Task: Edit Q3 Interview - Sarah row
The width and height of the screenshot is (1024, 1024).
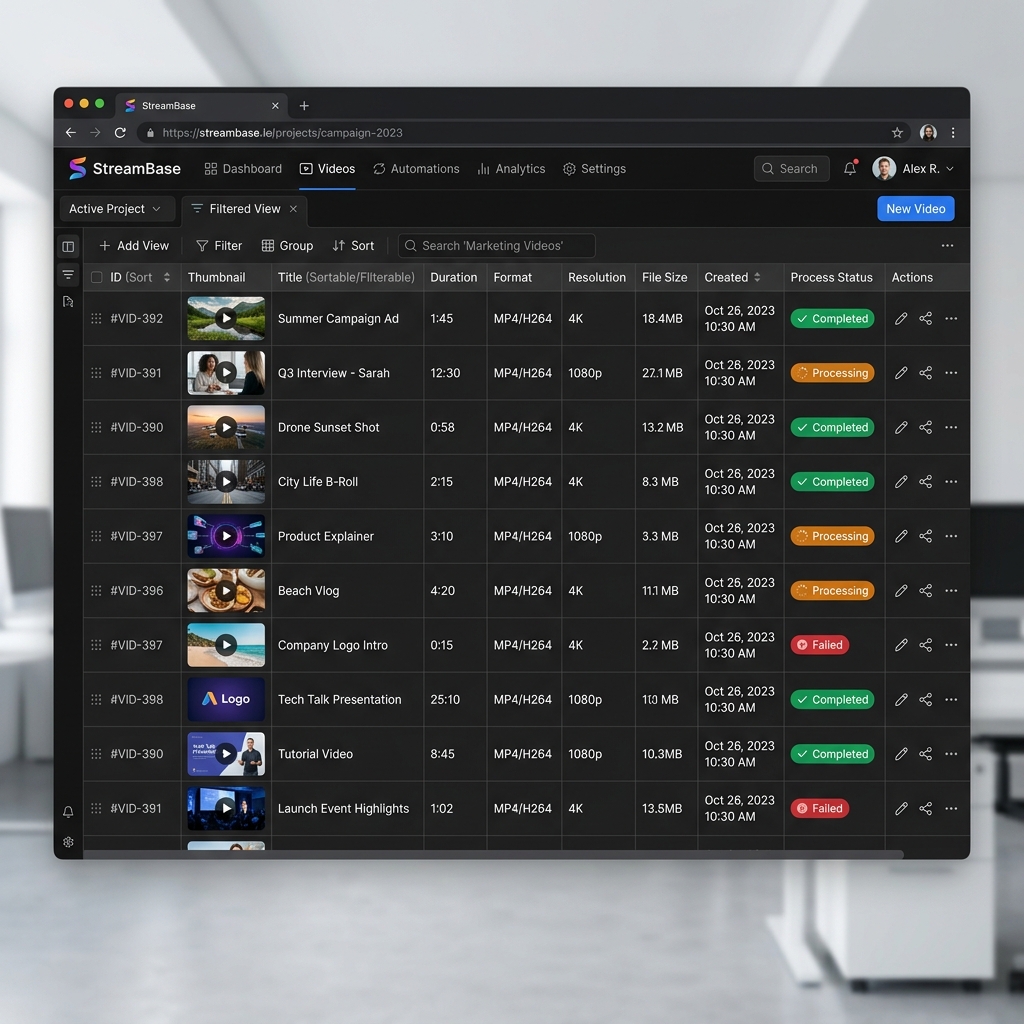Action: click(901, 373)
